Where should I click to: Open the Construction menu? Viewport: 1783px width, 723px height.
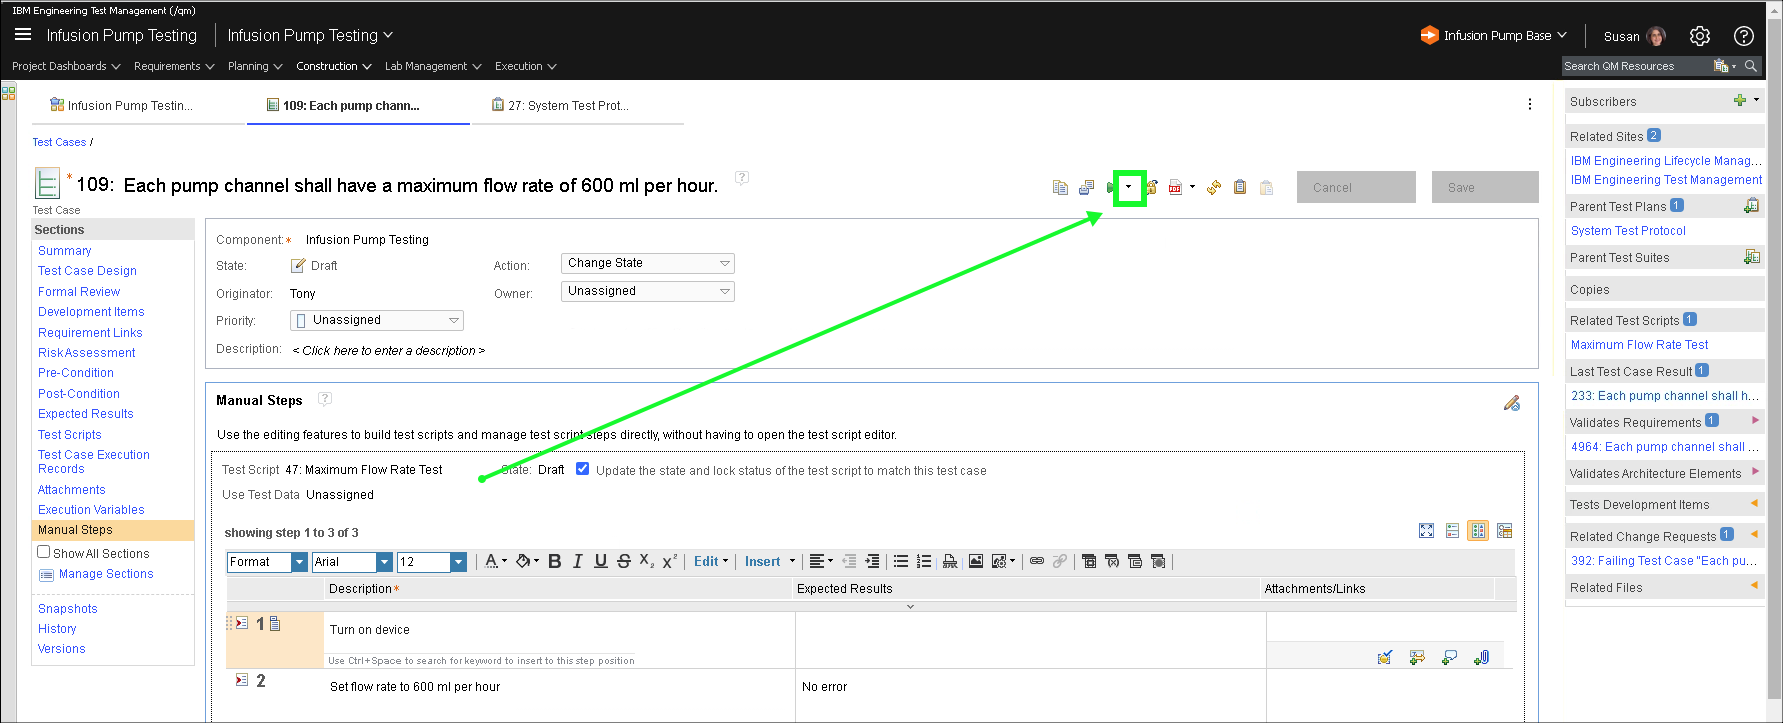point(333,66)
